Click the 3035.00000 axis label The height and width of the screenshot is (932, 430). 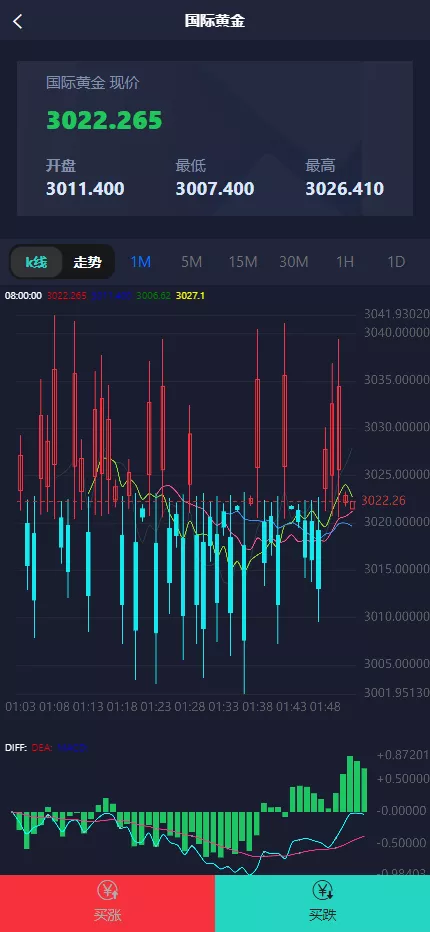(397, 379)
